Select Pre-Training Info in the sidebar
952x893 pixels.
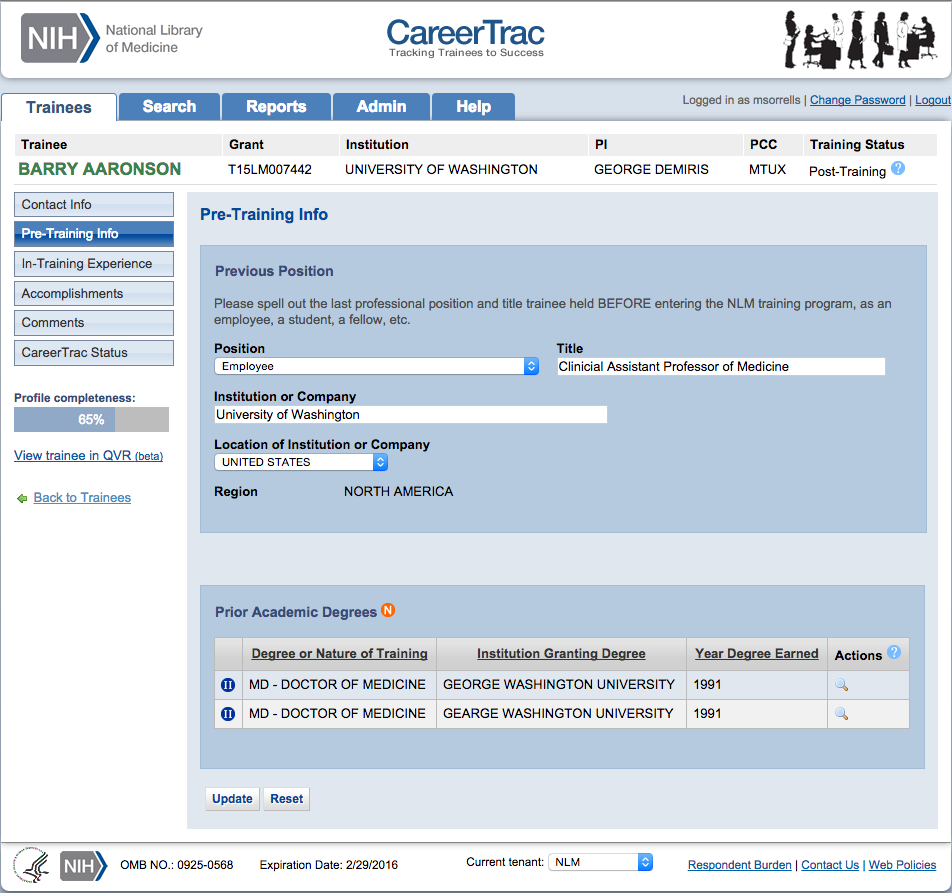(94, 234)
